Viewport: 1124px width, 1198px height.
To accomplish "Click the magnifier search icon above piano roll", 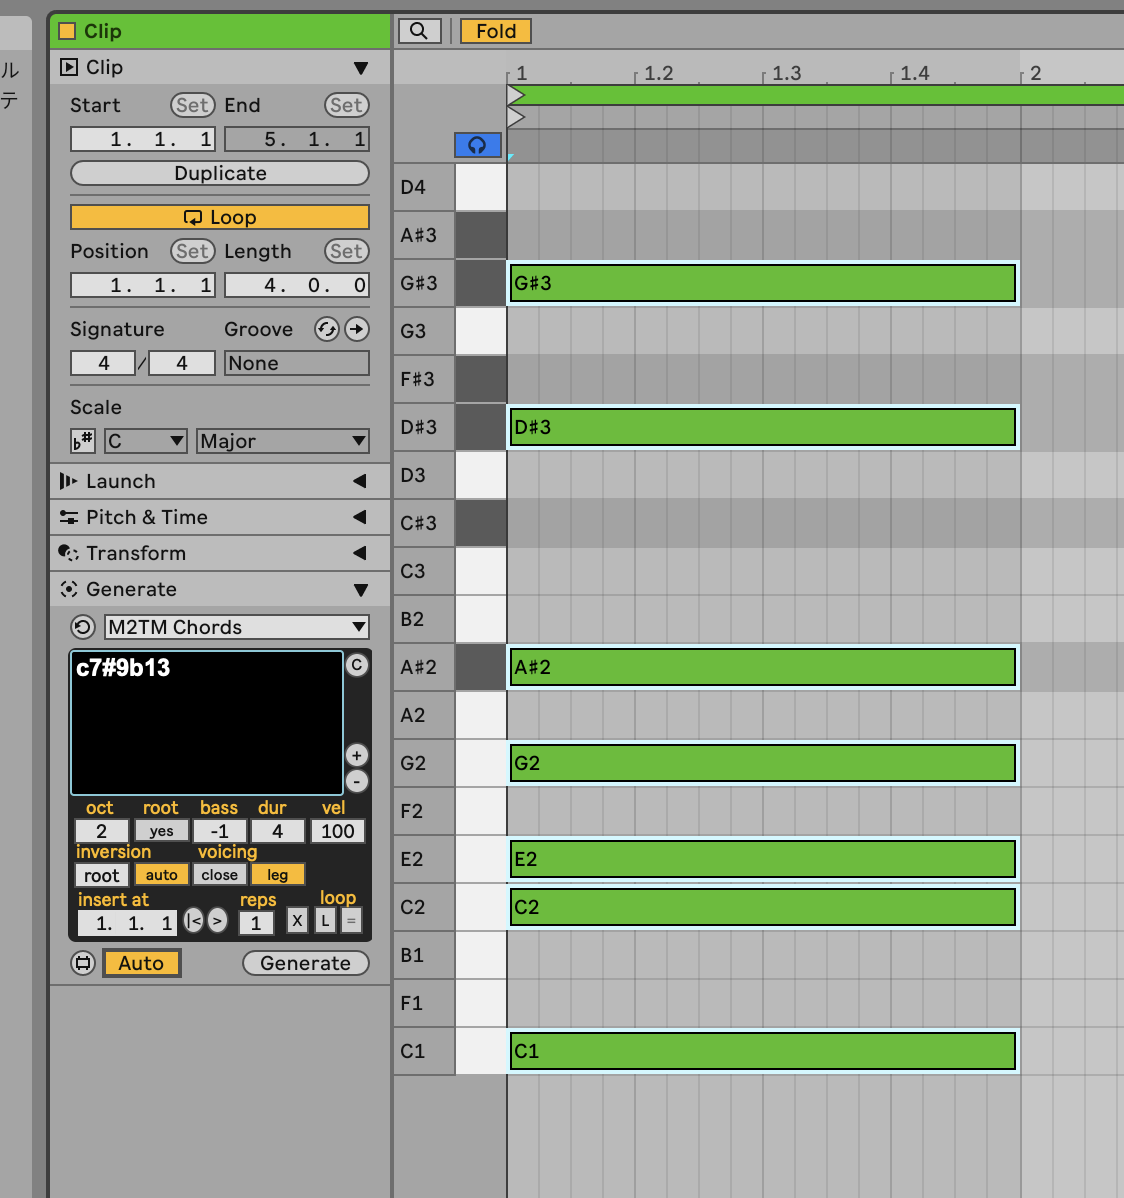I will pyautogui.click(x=419, y=31).
